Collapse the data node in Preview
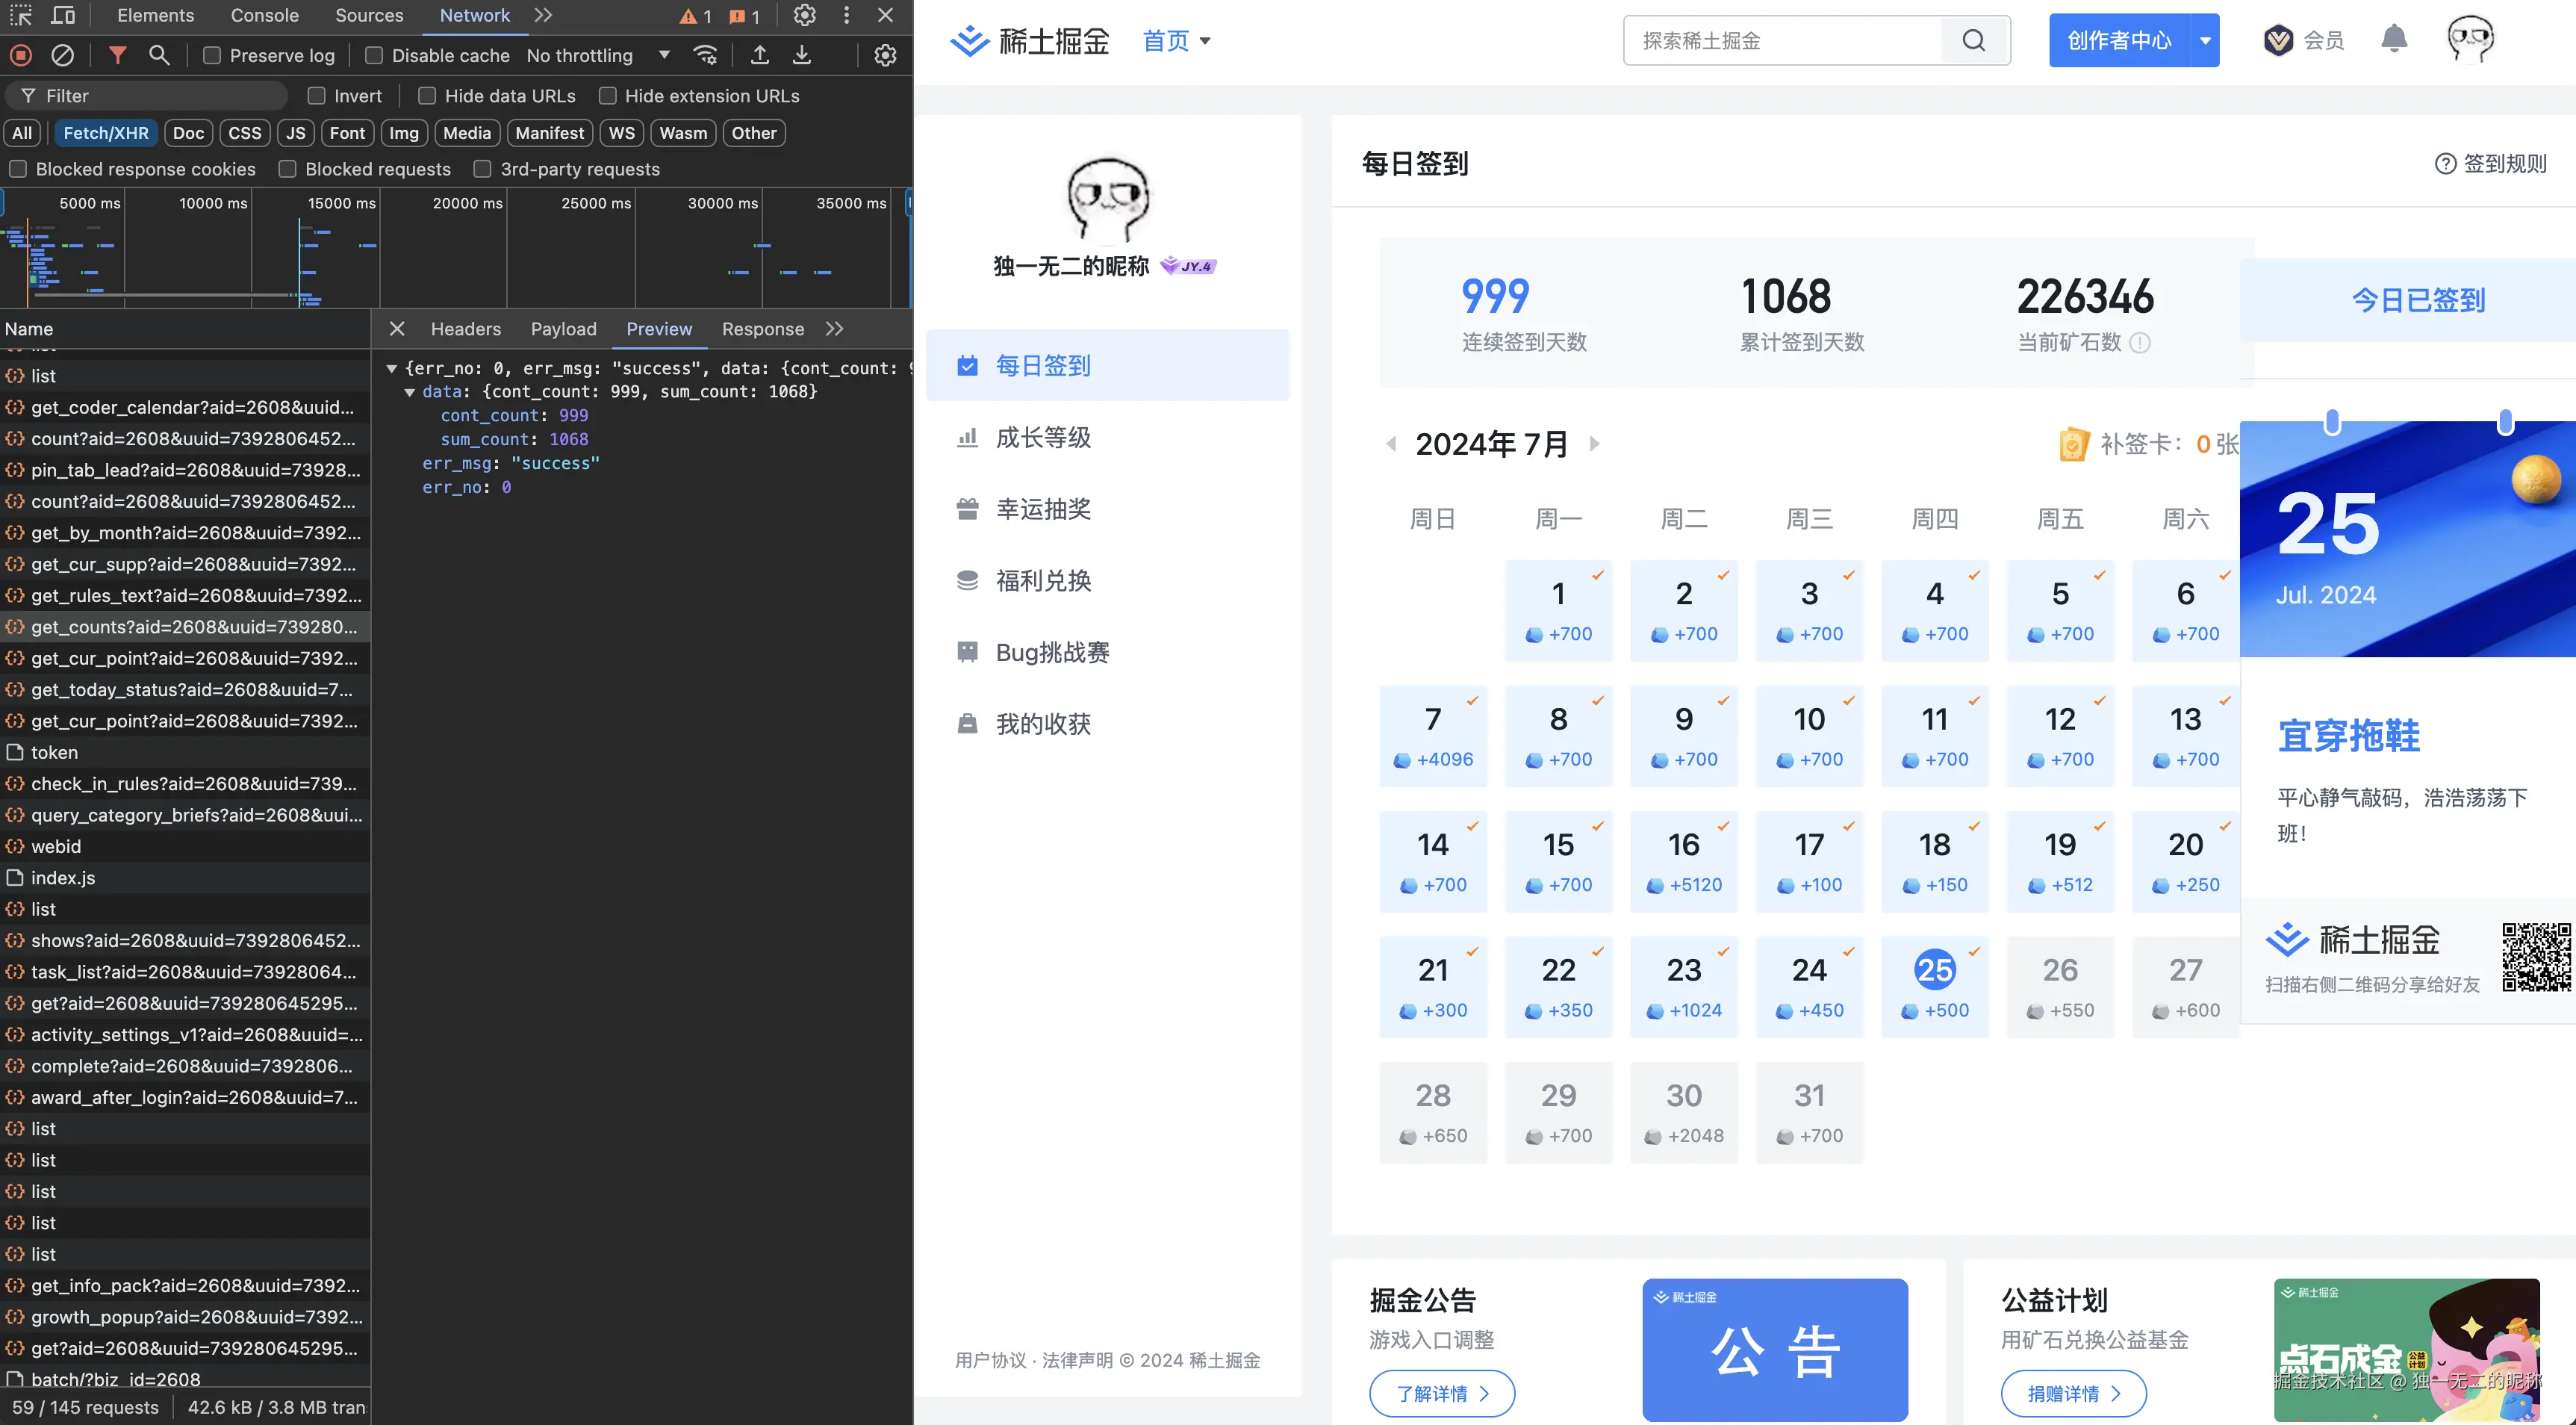Viewport: 2576px width, 1425px height. tap(410, 392)
